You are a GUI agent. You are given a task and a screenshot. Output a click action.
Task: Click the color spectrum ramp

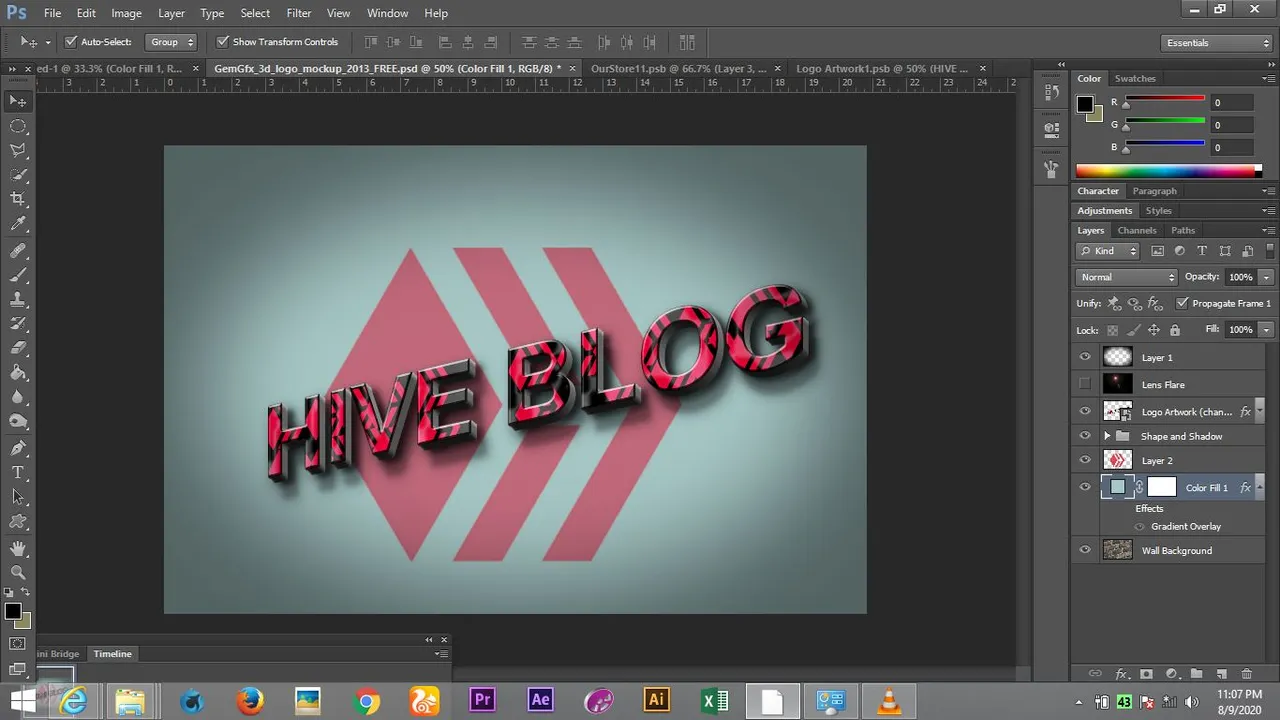click(x=1168, y=171)
